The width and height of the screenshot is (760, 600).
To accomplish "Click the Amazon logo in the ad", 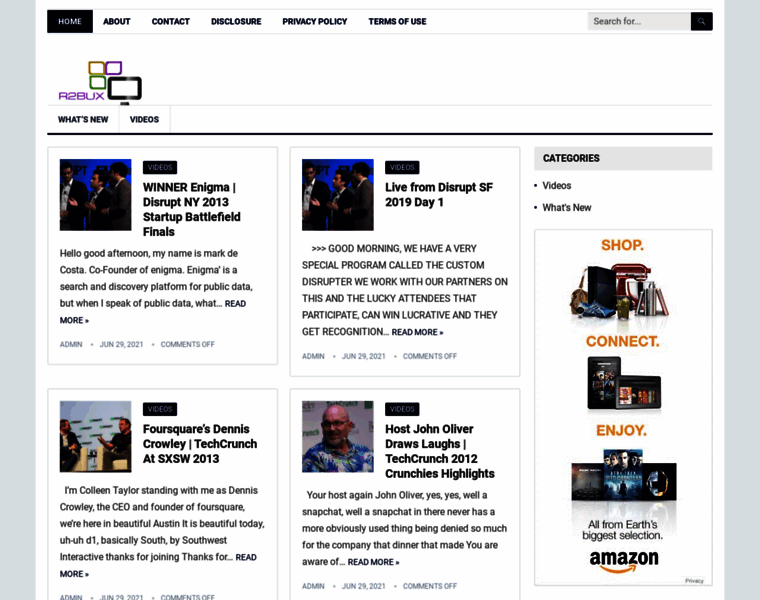I will point(624,561).
